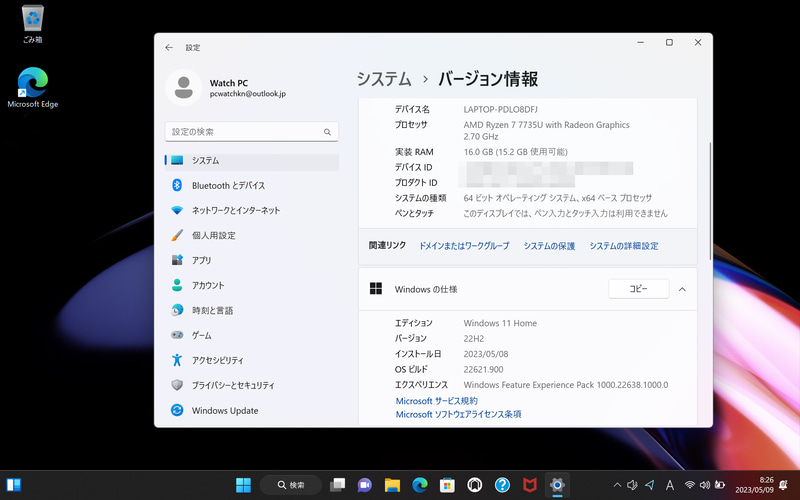Click the location arrow tray icon
800x500 pixels.
coord(649,485)
